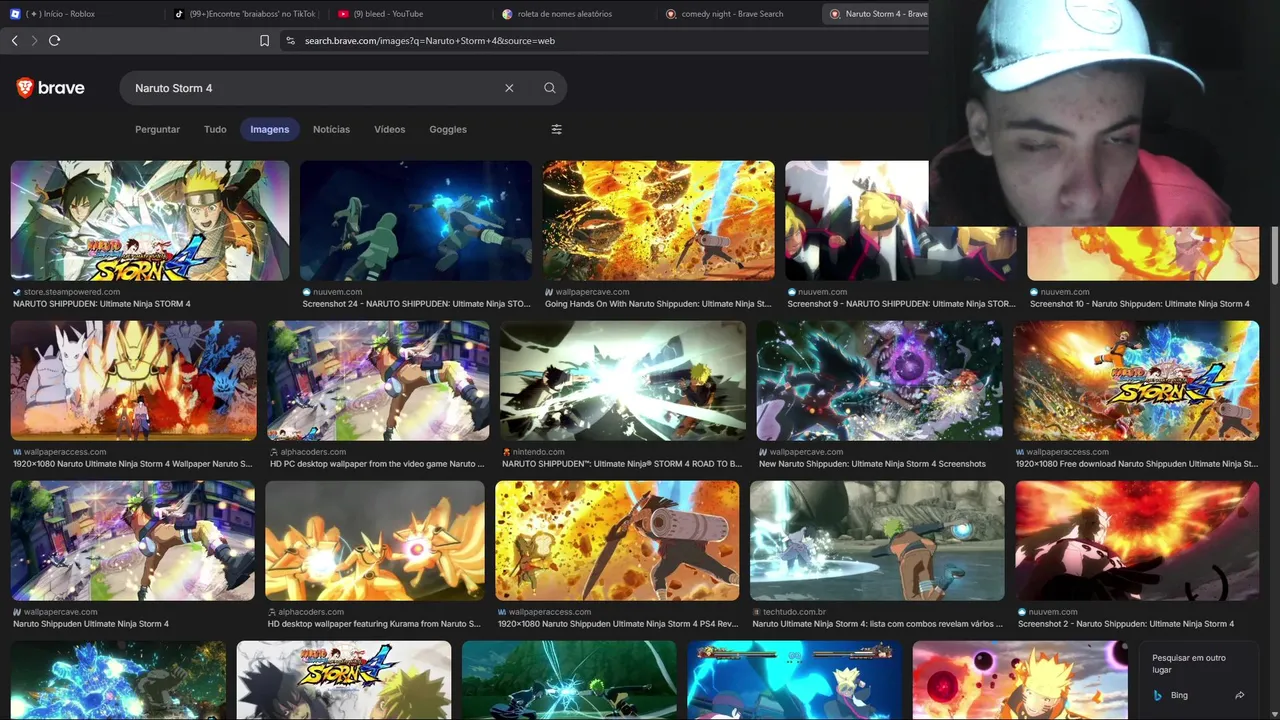Open the HD PC desktop wallpaper alphacoders thumbnail

[x=378, y=380]
